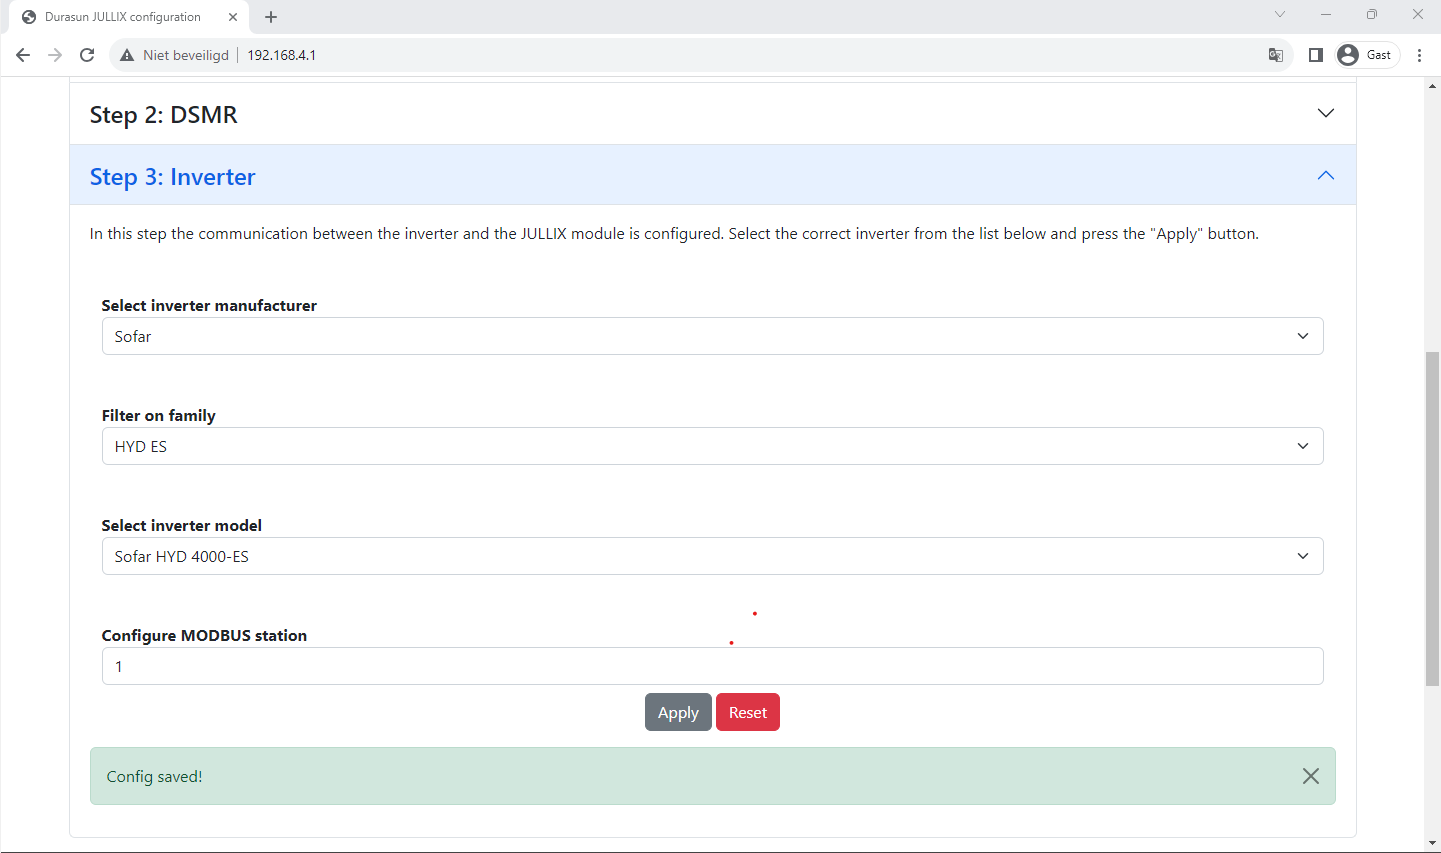Click the Apply button
1441x853 pixels.
click(x=678, y=712)
